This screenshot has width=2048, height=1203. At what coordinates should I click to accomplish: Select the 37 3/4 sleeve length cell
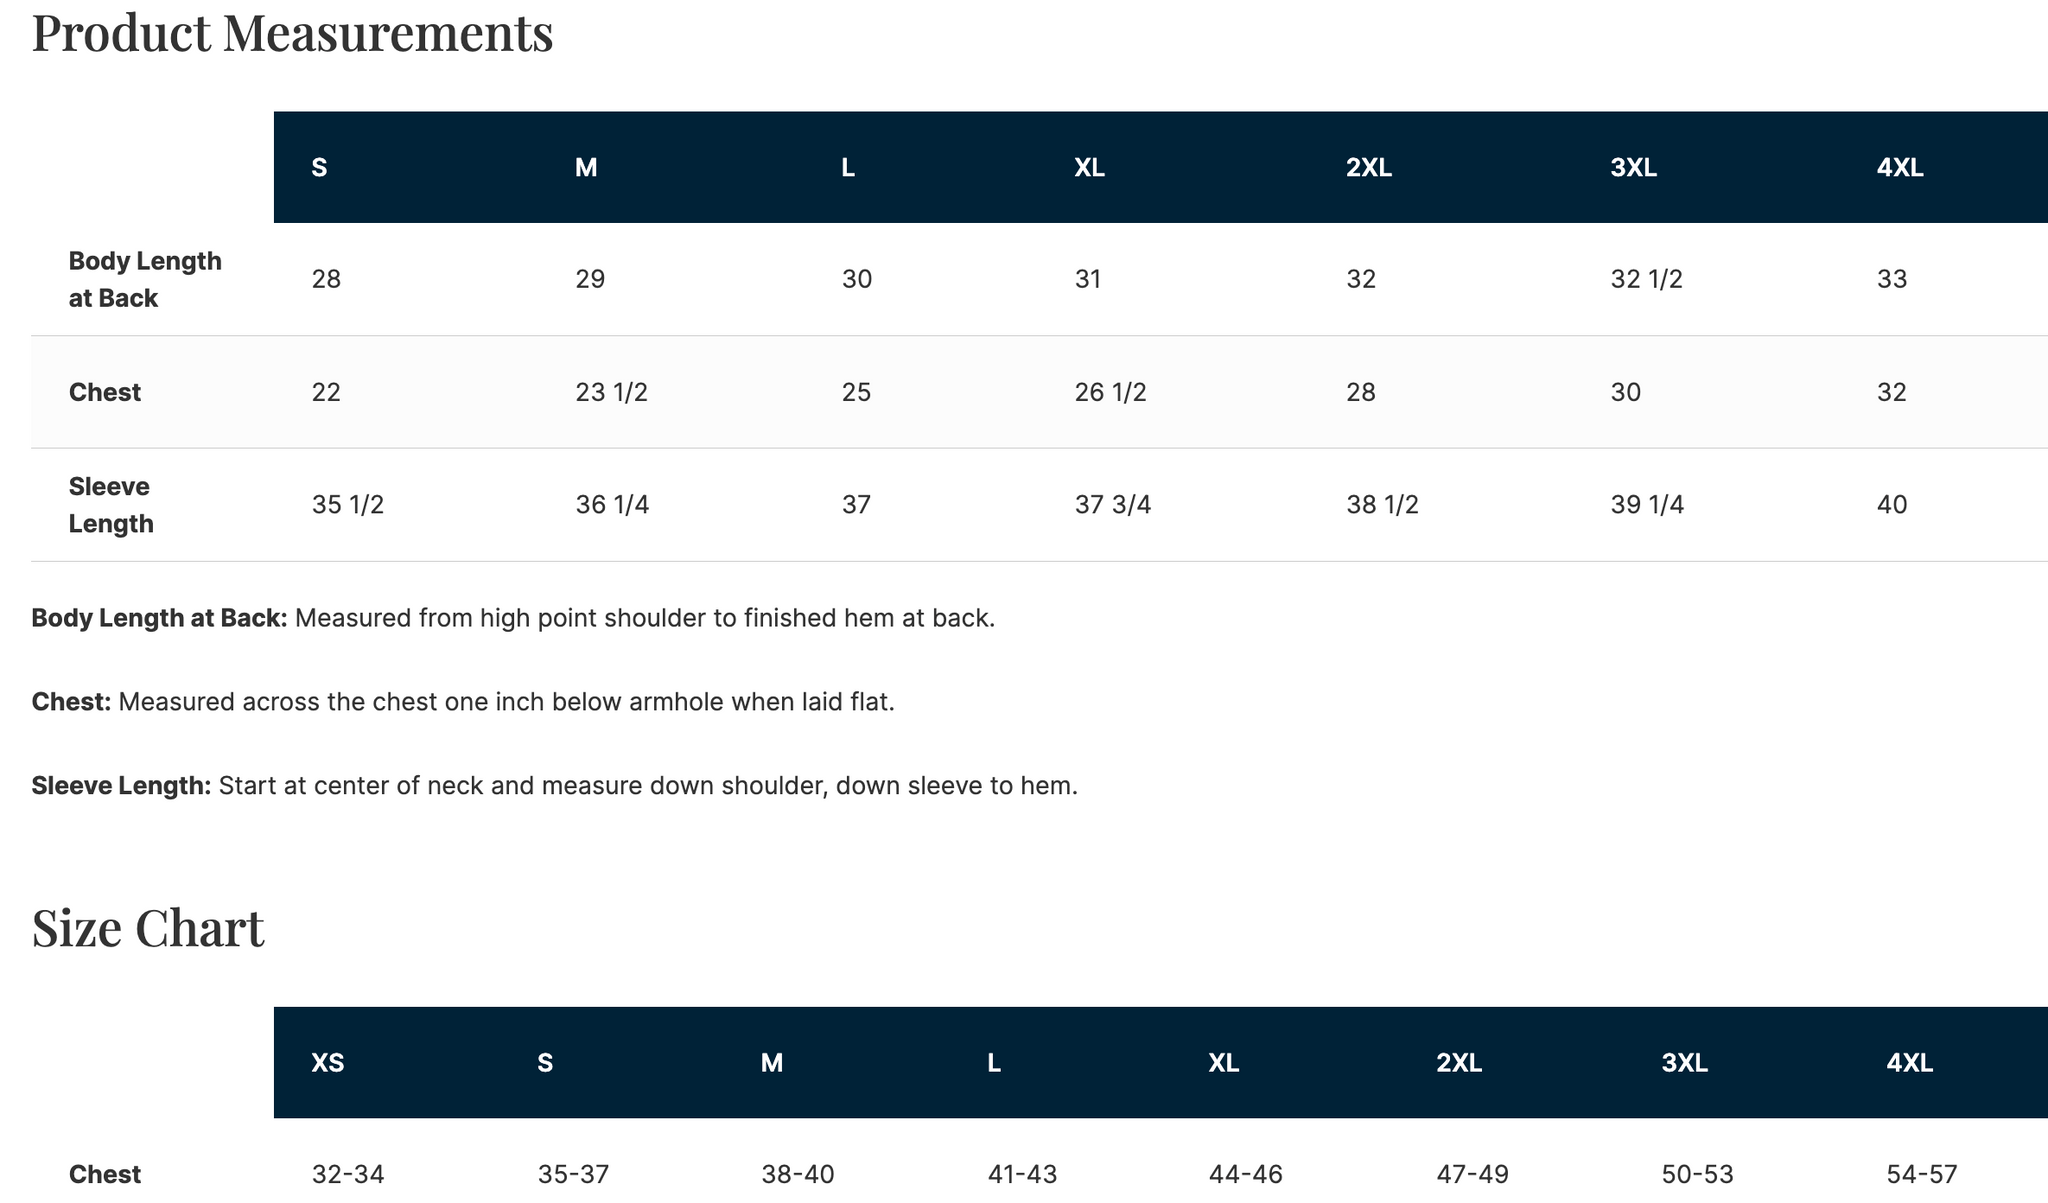(x=1112, y=505)
